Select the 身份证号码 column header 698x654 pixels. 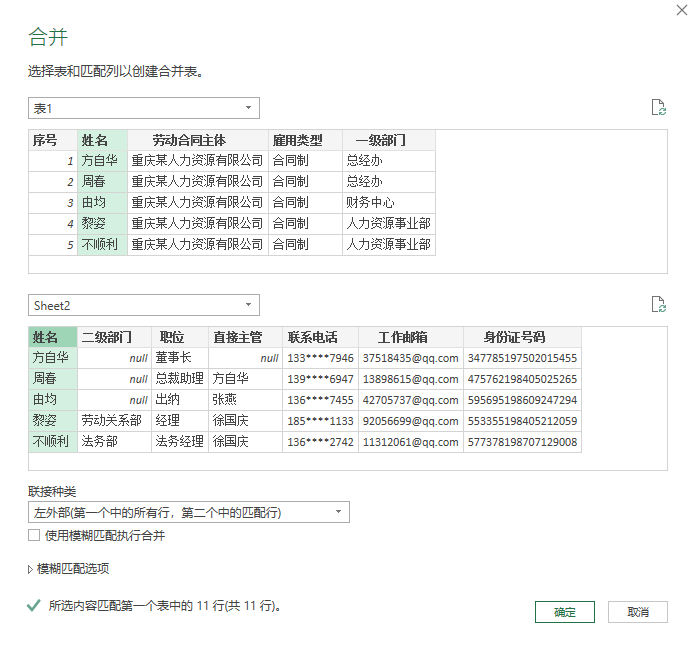pyautogui.click(x=522, y=337)
